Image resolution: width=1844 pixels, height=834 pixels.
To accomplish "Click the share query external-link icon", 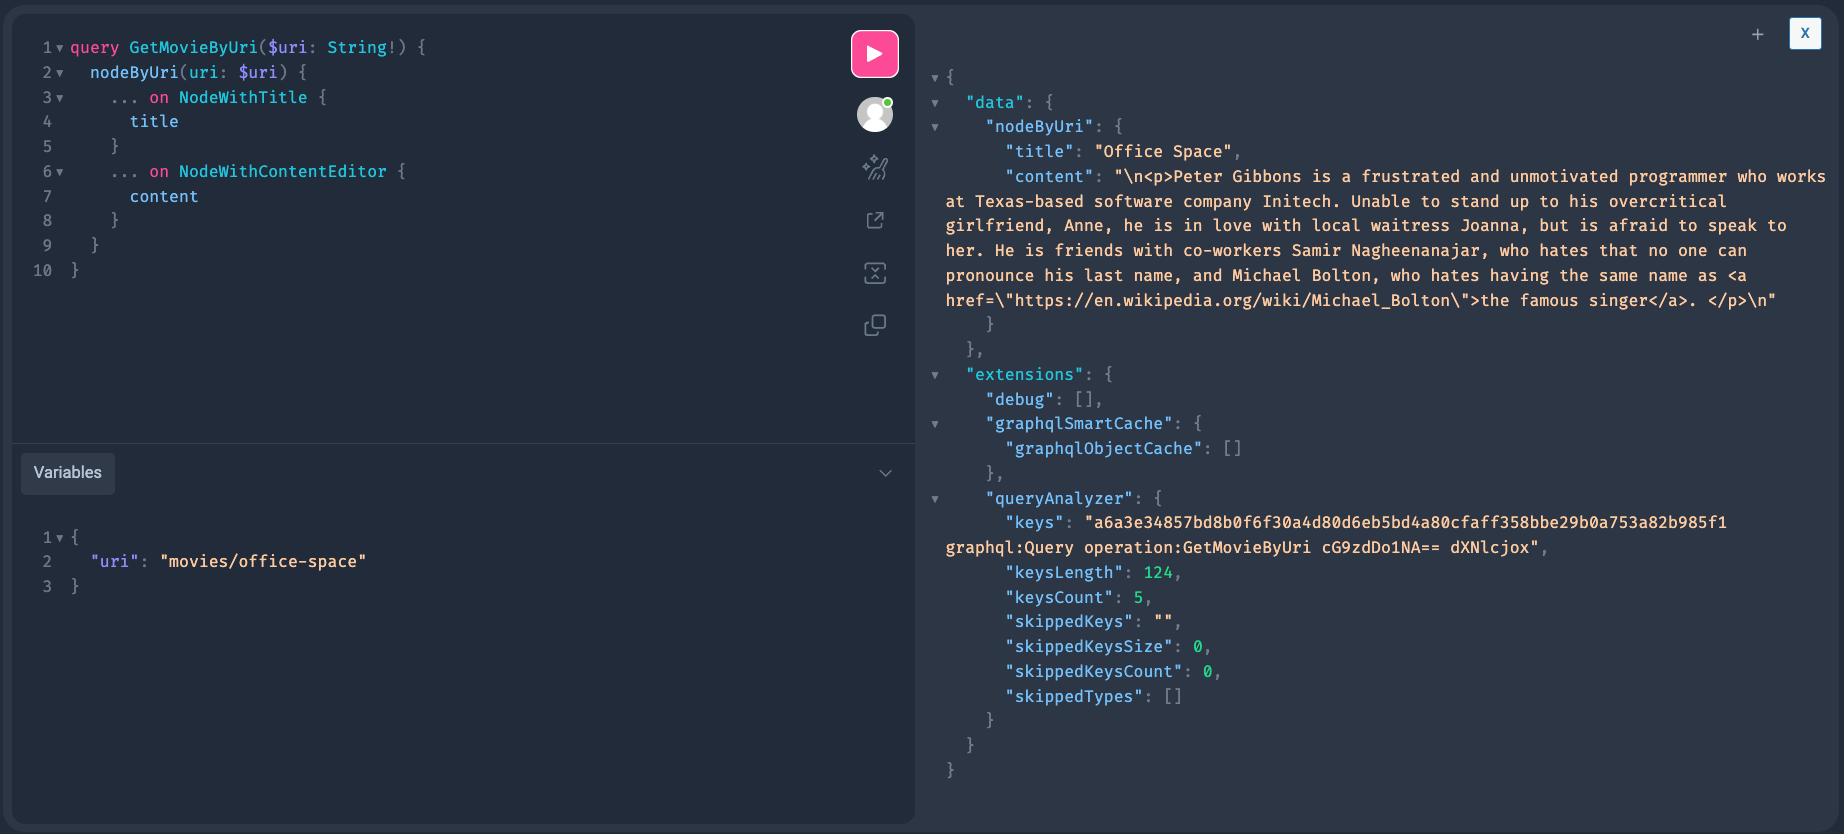I will coord(875,220).
